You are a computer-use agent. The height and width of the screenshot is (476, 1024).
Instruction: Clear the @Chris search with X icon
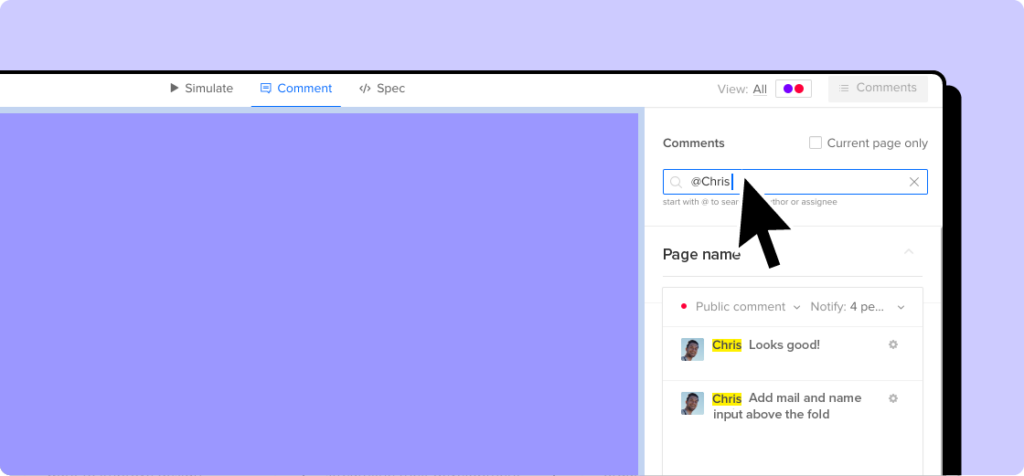[914, 182]
